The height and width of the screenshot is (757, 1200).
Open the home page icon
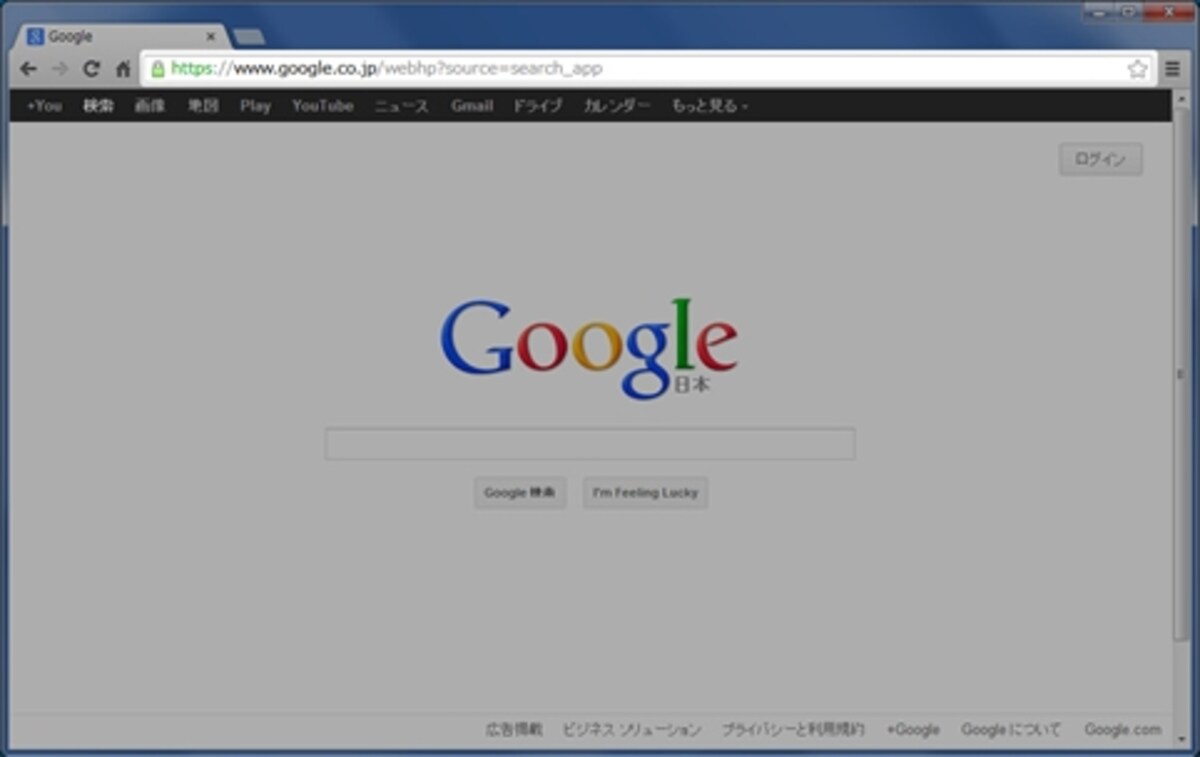(123, 69)
